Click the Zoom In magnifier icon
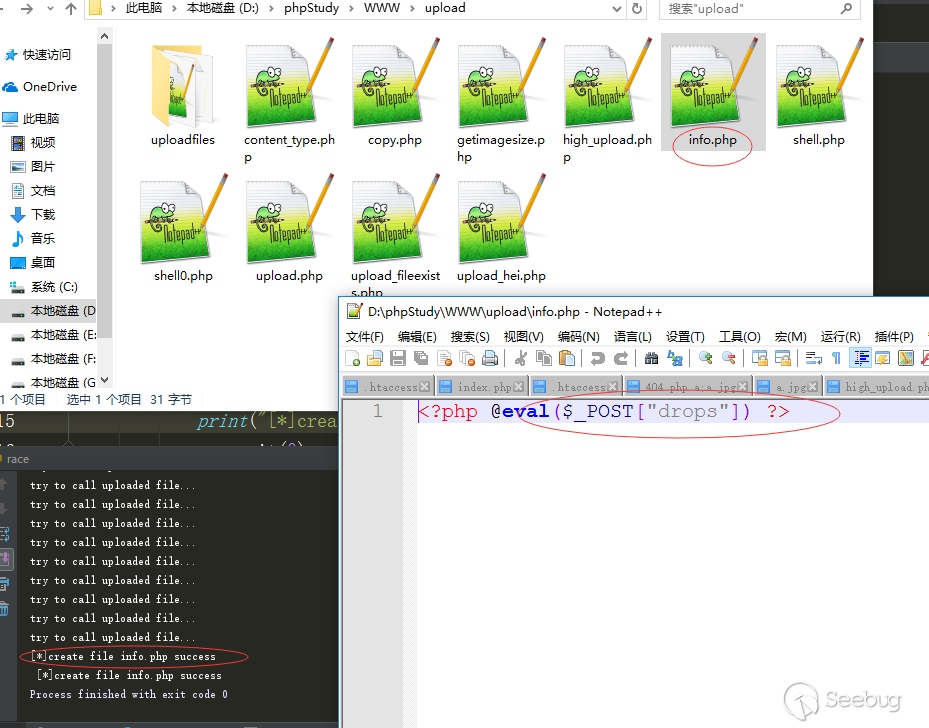This screenshot has width=929, height=728. pyautogui.click(x=705, y=358)
